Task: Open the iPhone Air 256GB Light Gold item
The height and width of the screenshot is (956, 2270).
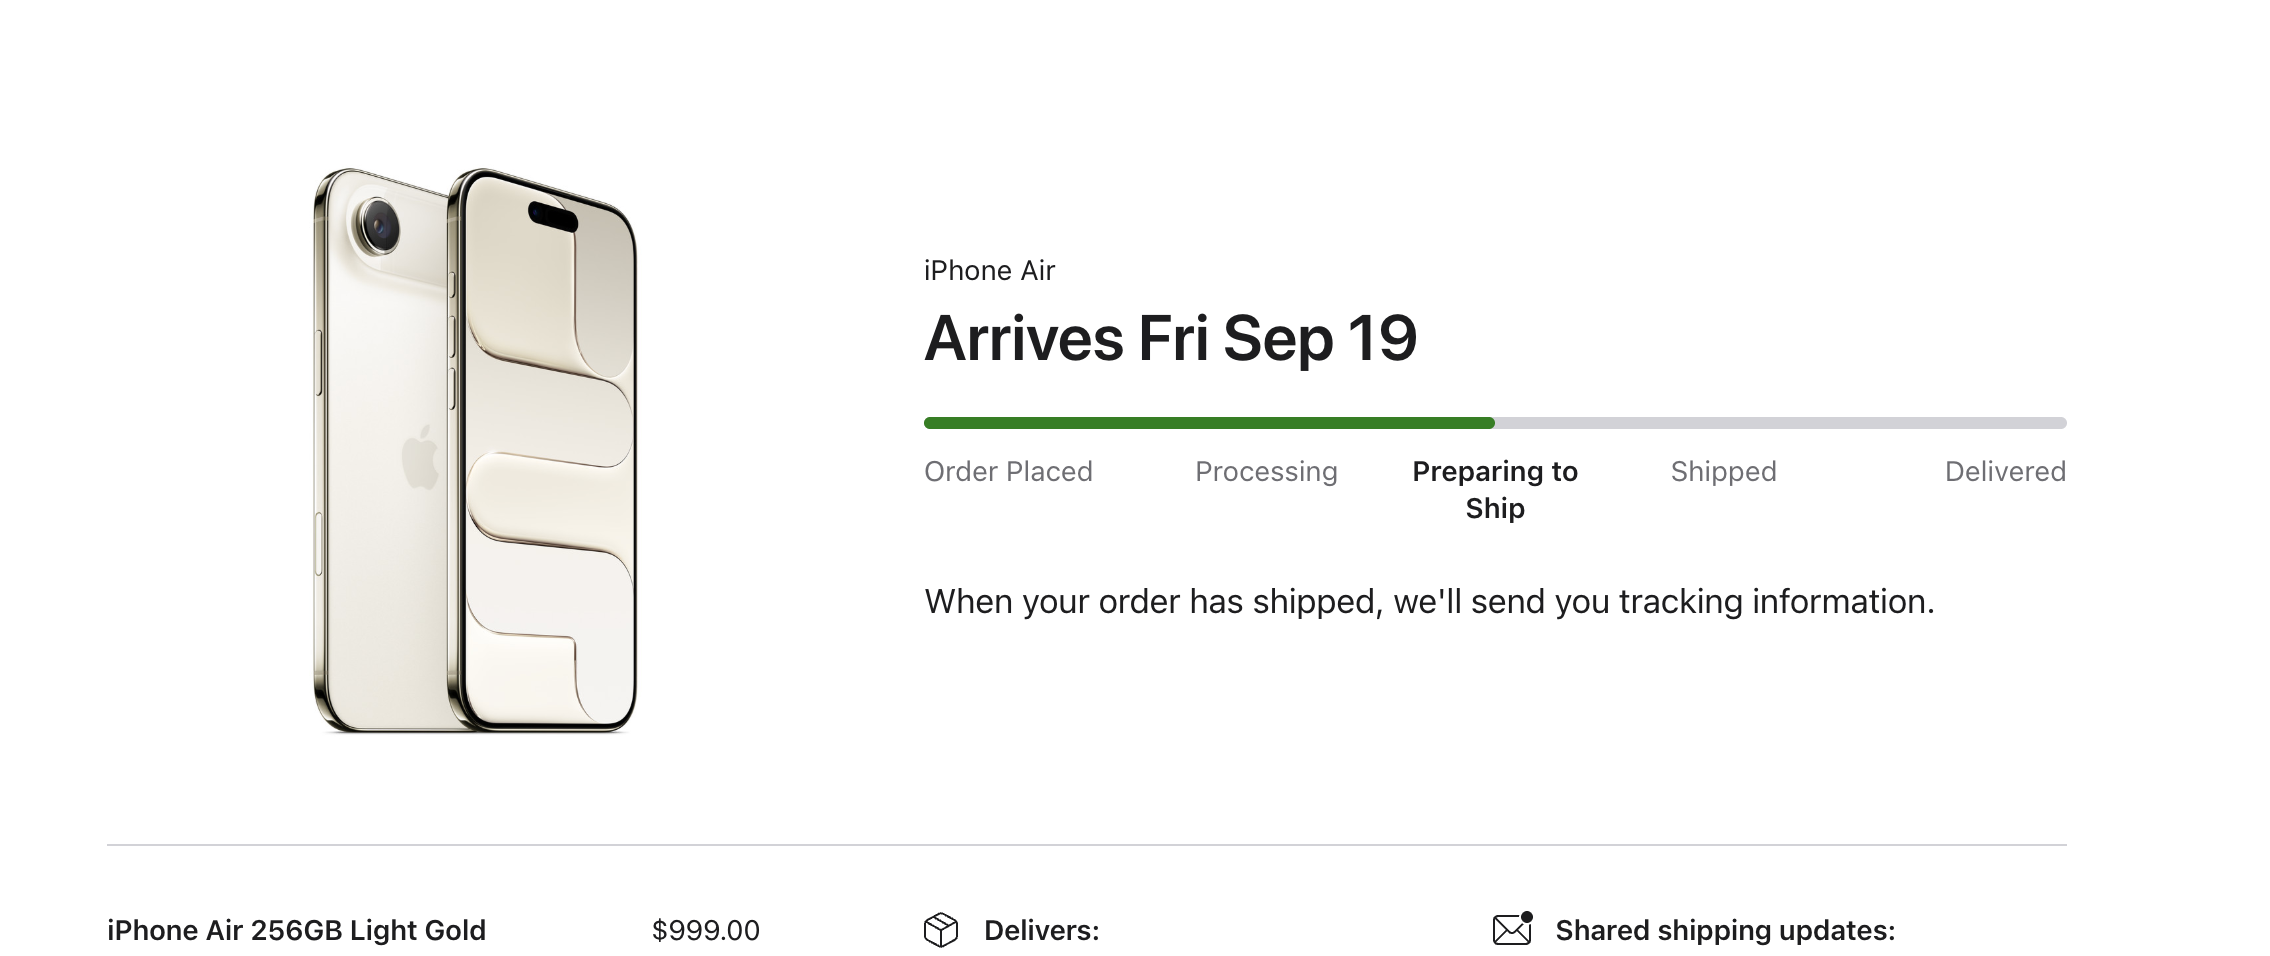Action: click(296, 930)
